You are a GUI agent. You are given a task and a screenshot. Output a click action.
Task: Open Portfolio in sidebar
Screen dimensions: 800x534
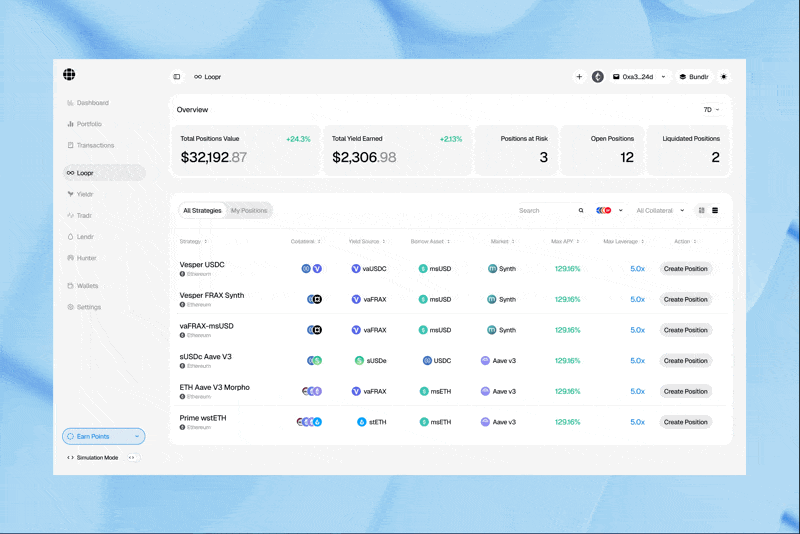pos(84,124)
